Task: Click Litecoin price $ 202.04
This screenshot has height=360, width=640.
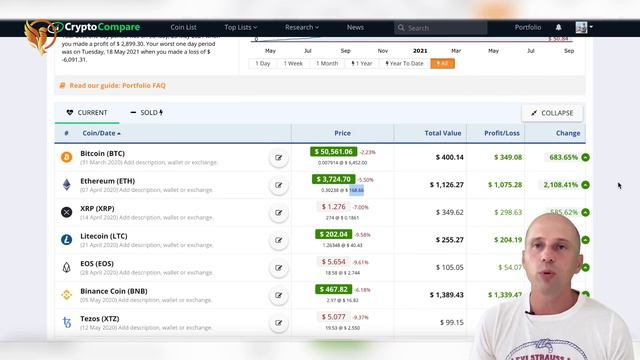Action: pyautogui.click(x=333, y=234)
